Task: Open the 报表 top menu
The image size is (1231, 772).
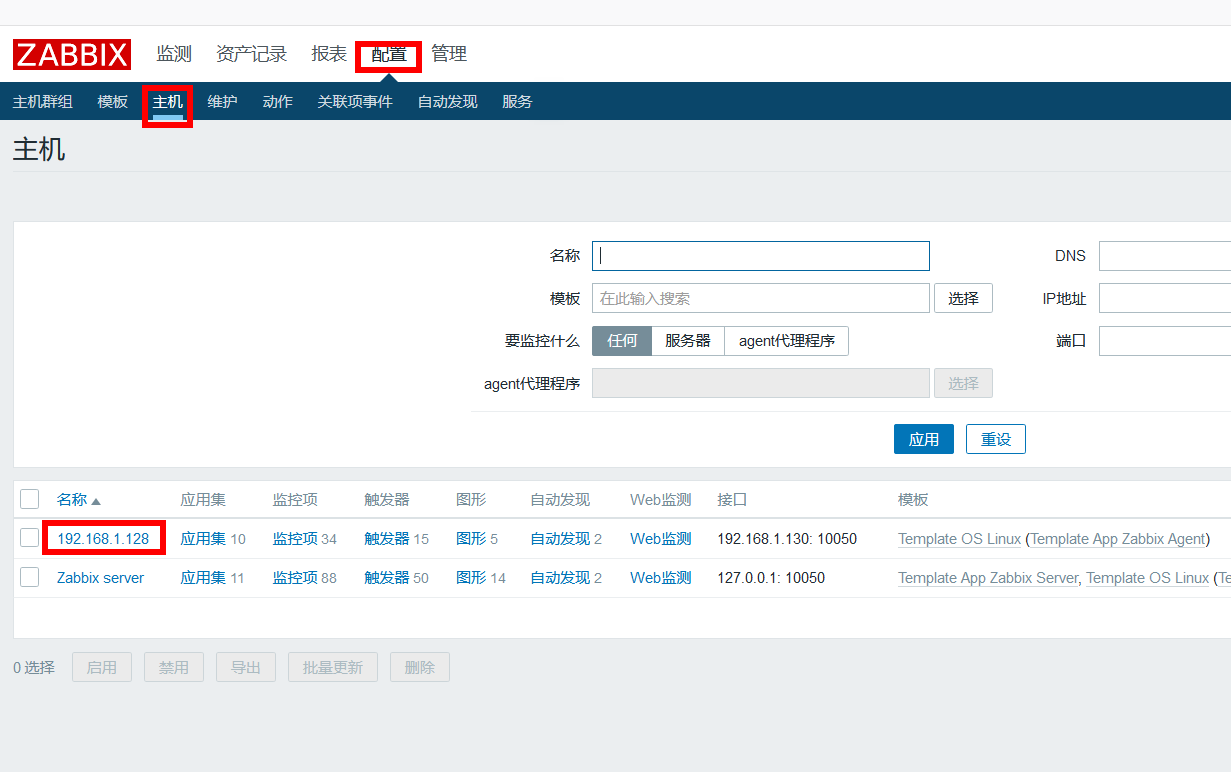Action: (x=329, y=54)
